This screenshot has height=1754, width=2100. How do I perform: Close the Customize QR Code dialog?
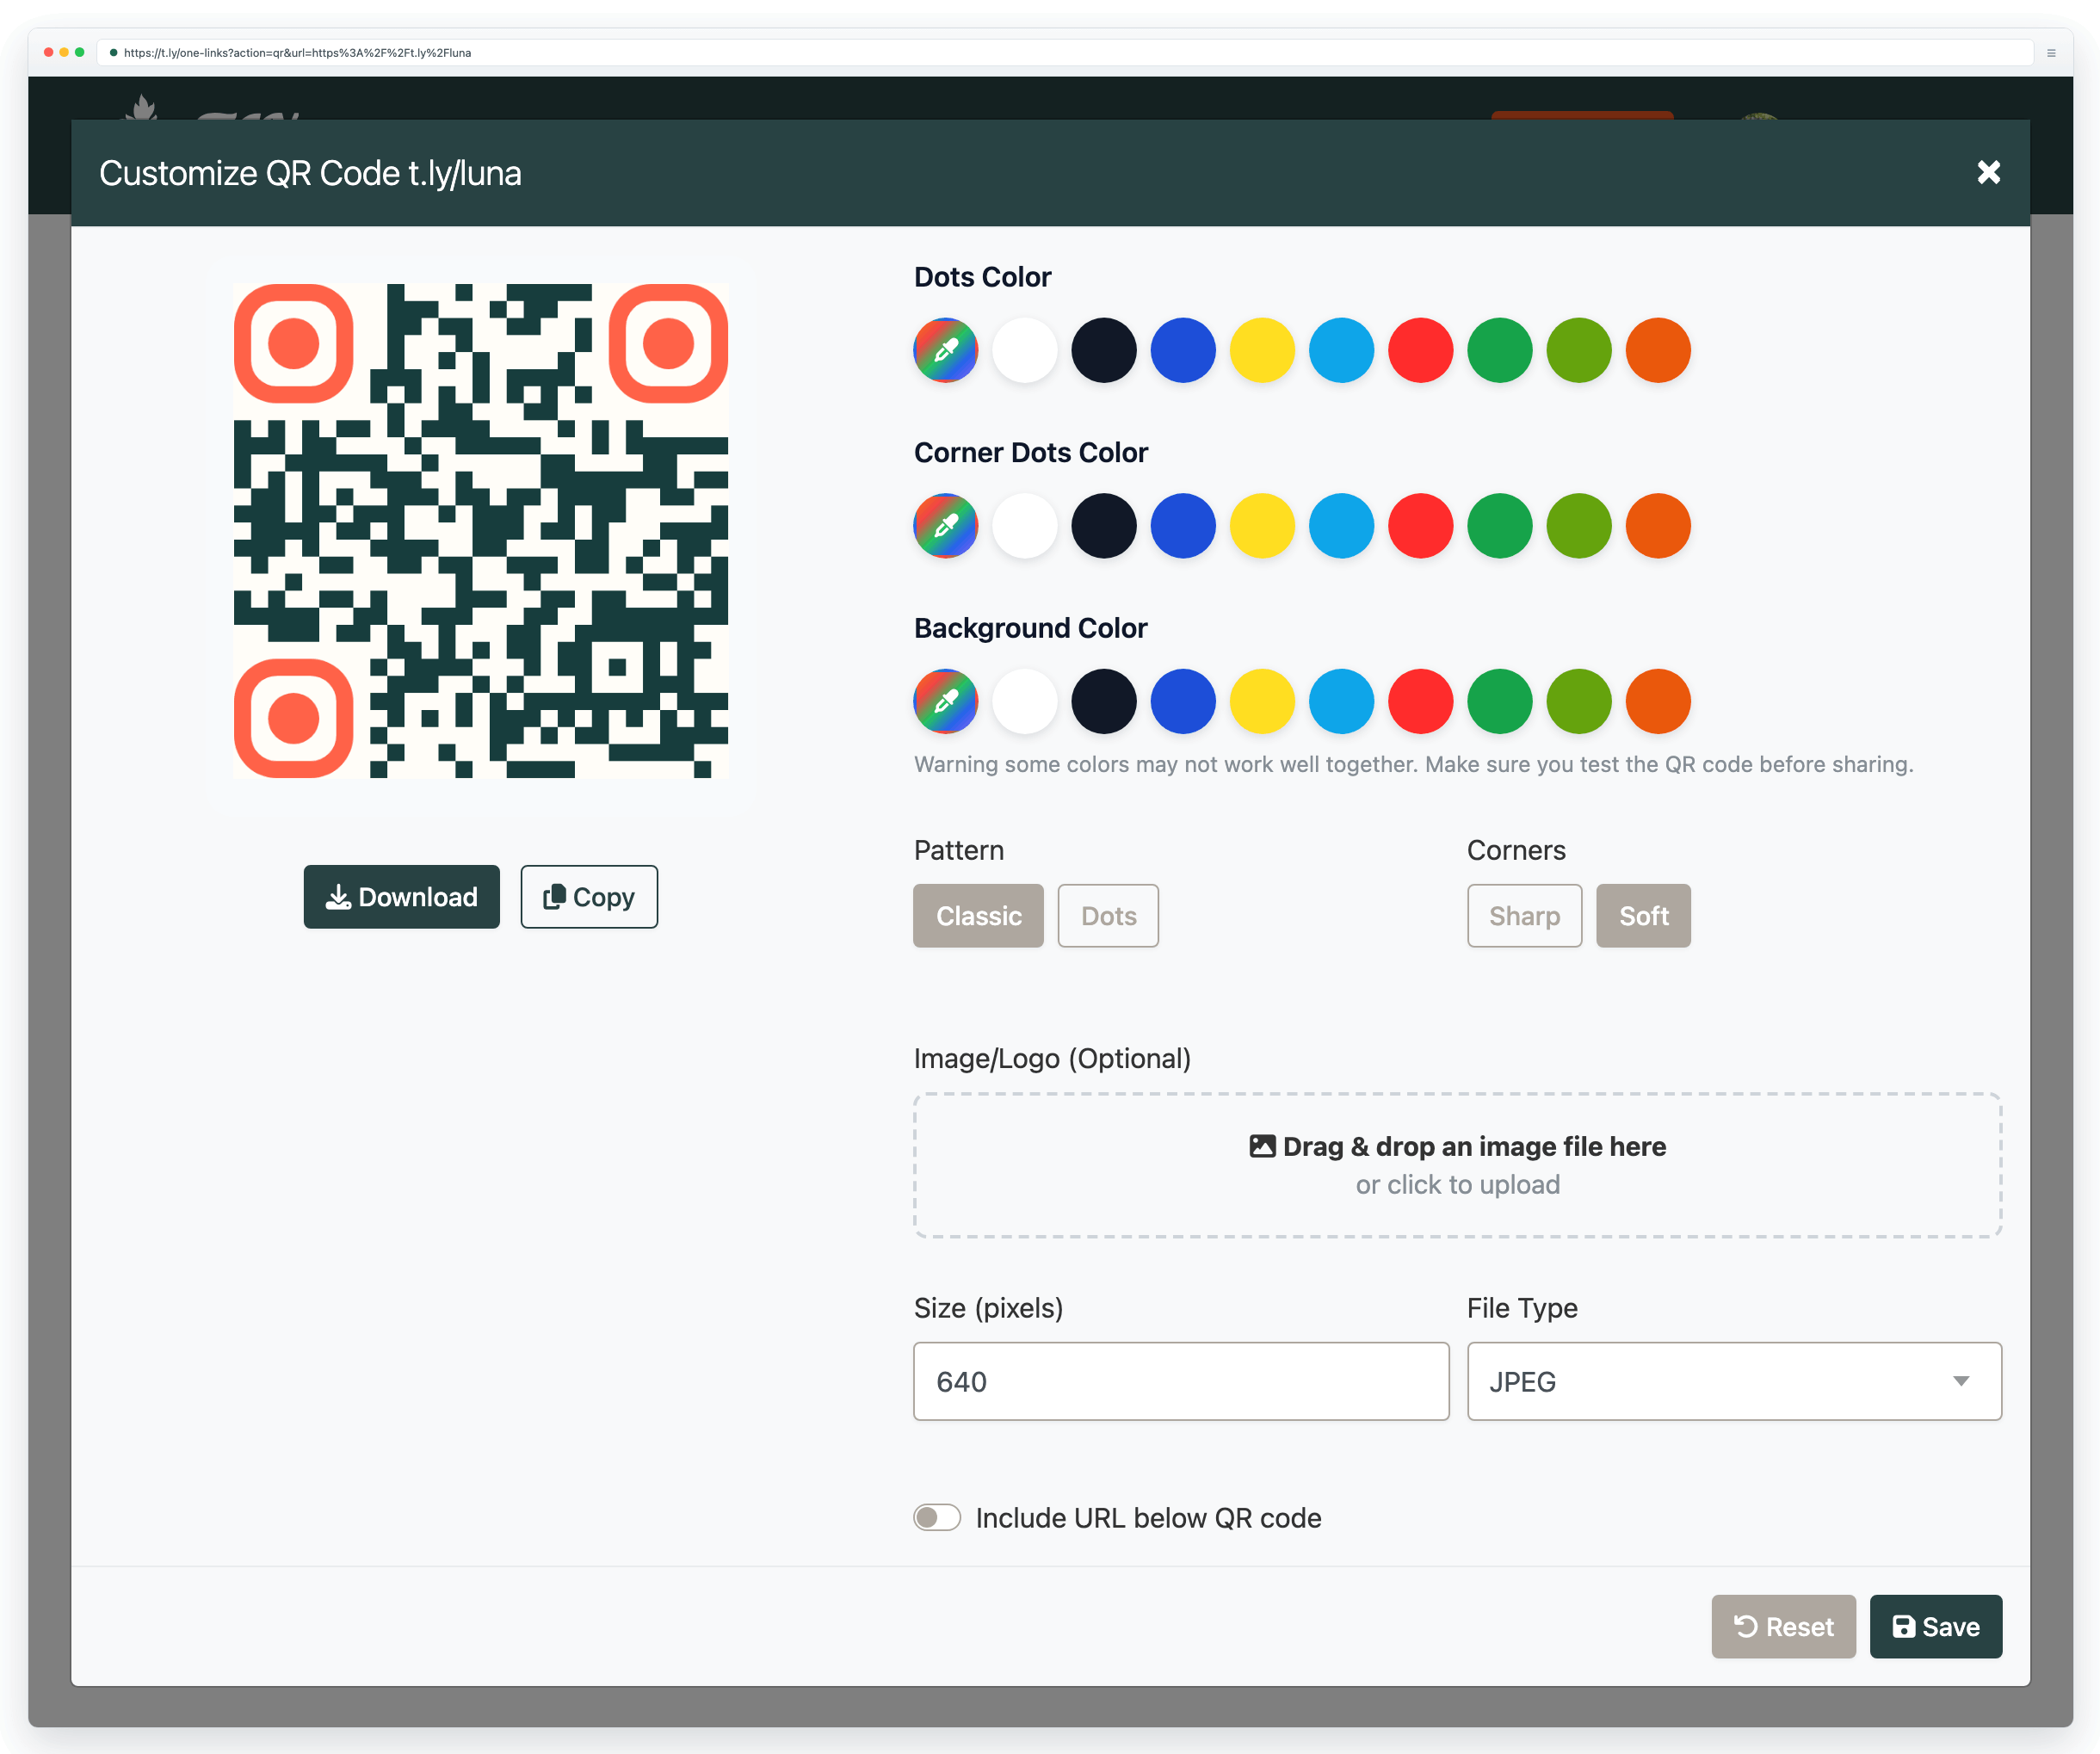[x=1988, y=173]
